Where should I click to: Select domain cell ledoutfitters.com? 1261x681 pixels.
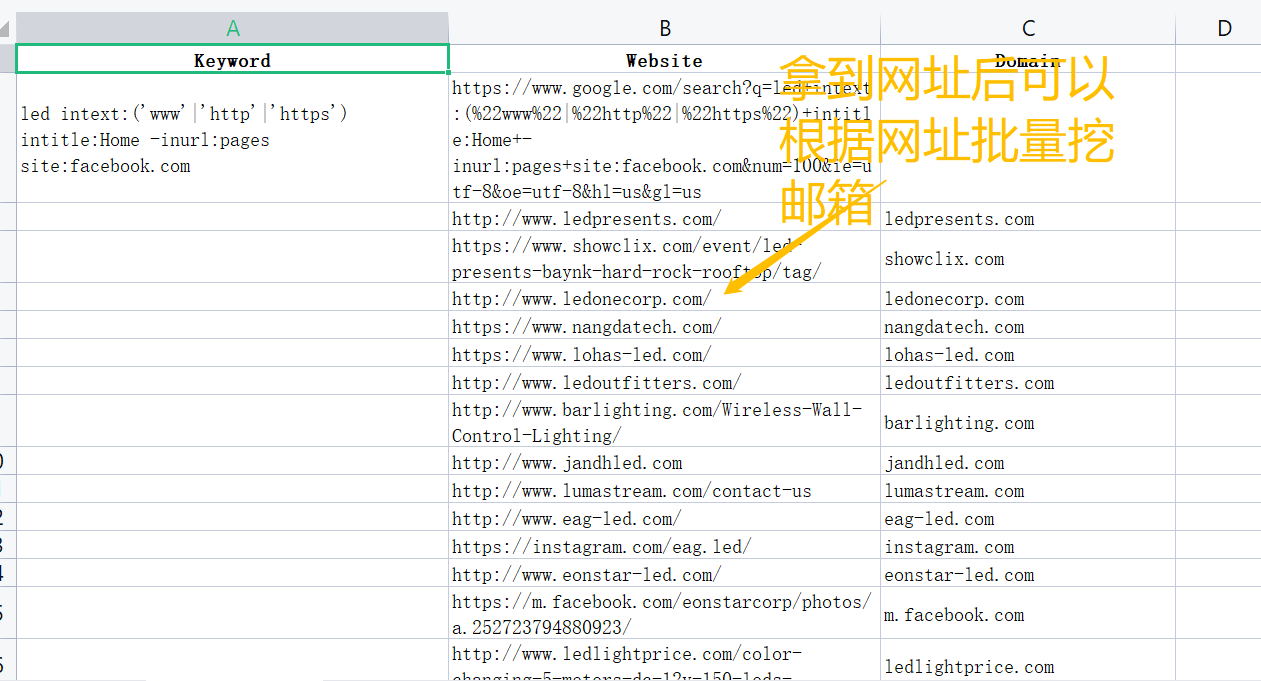coord(1028,381)
